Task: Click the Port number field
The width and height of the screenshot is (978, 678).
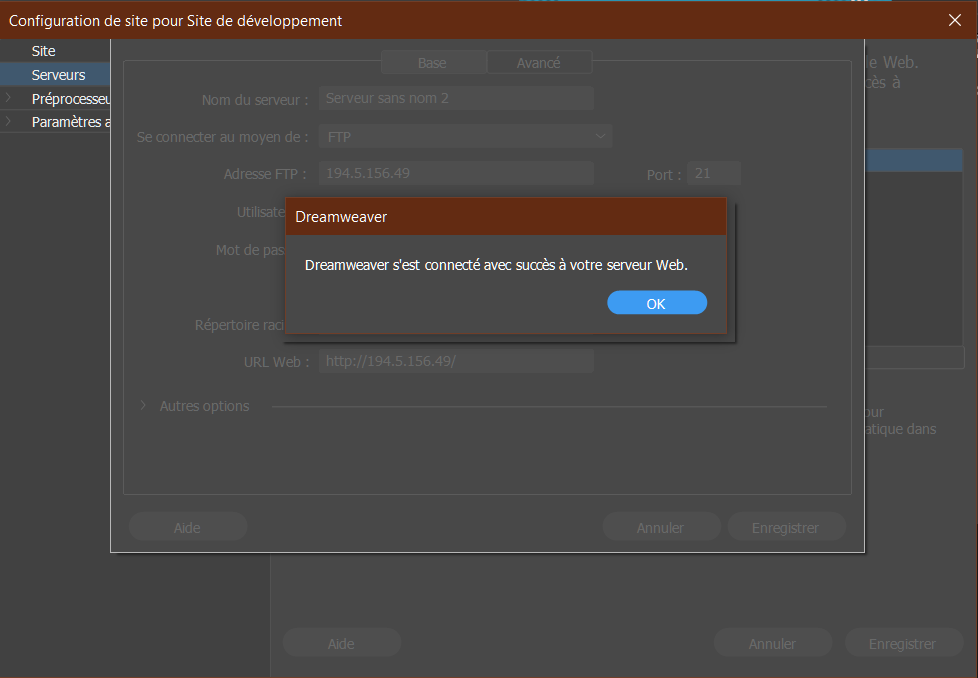Action: pos(713,173)
